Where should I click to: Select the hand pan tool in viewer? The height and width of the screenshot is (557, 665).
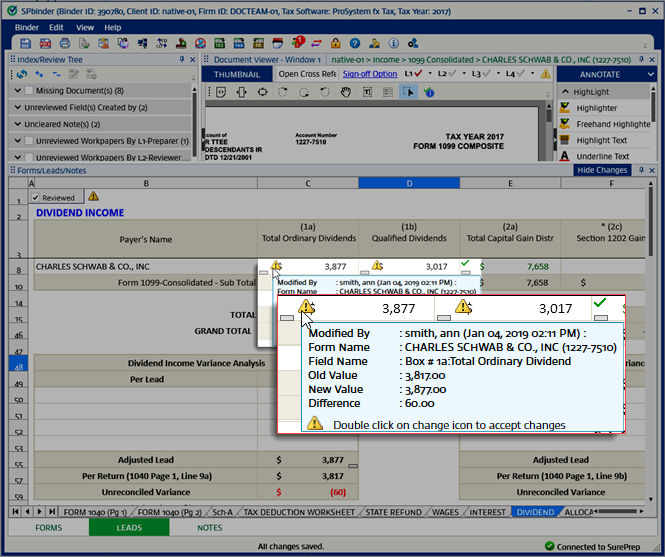pos(345,92)
